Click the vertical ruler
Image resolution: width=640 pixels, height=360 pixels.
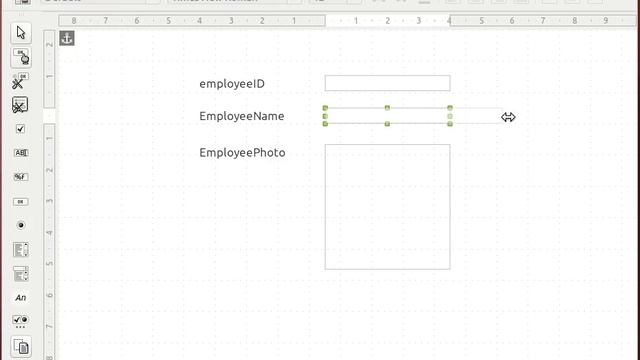click(49, 195)
